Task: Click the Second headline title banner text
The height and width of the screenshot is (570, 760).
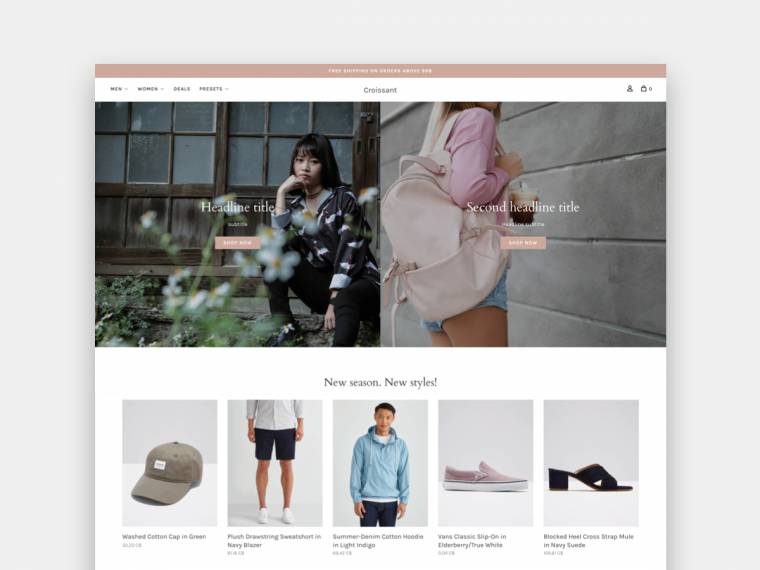Action: 523,207
